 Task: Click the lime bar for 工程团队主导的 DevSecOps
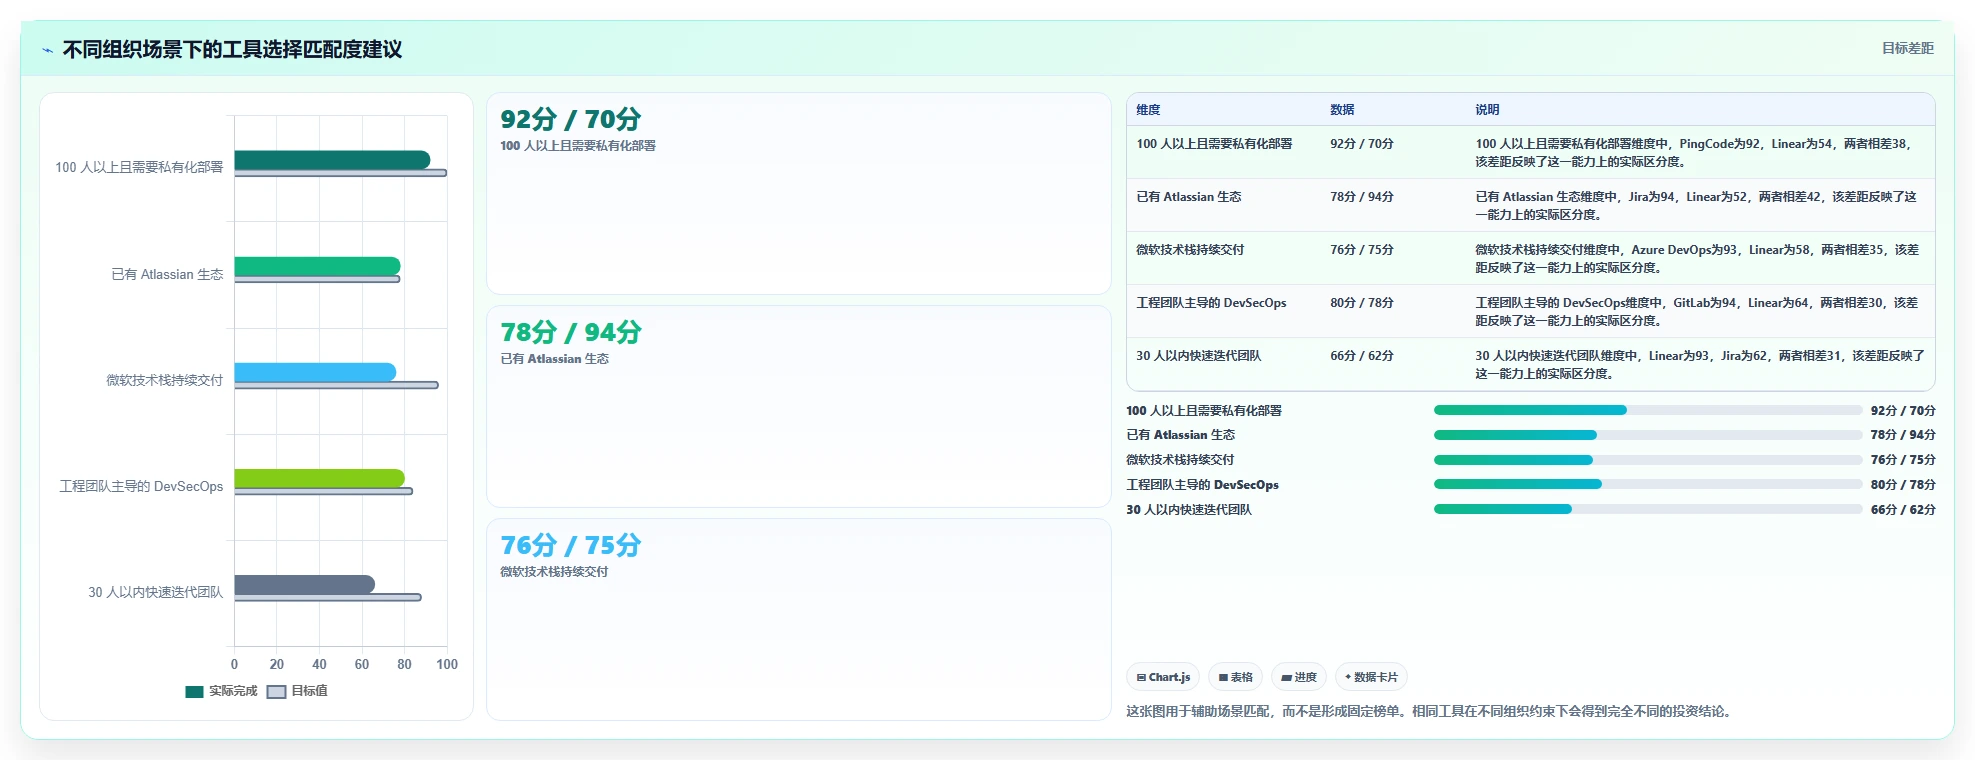pos(319,478)
